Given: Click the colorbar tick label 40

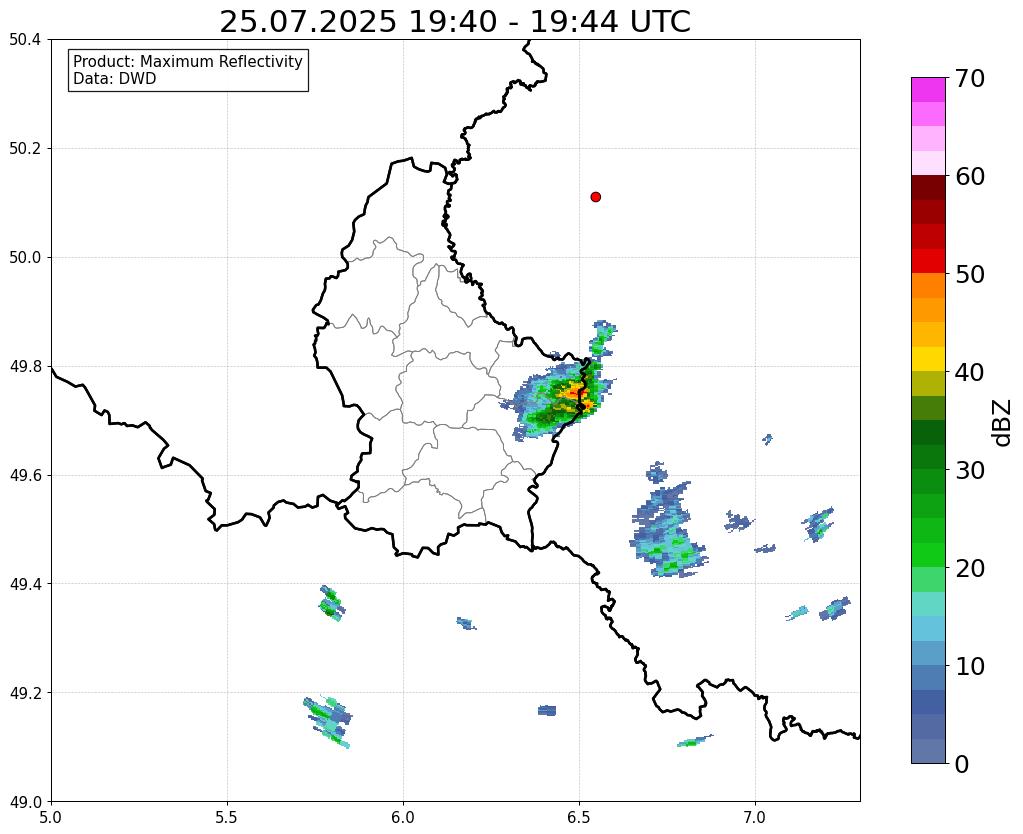Looking at the screenshot, I should pos(970,372).
